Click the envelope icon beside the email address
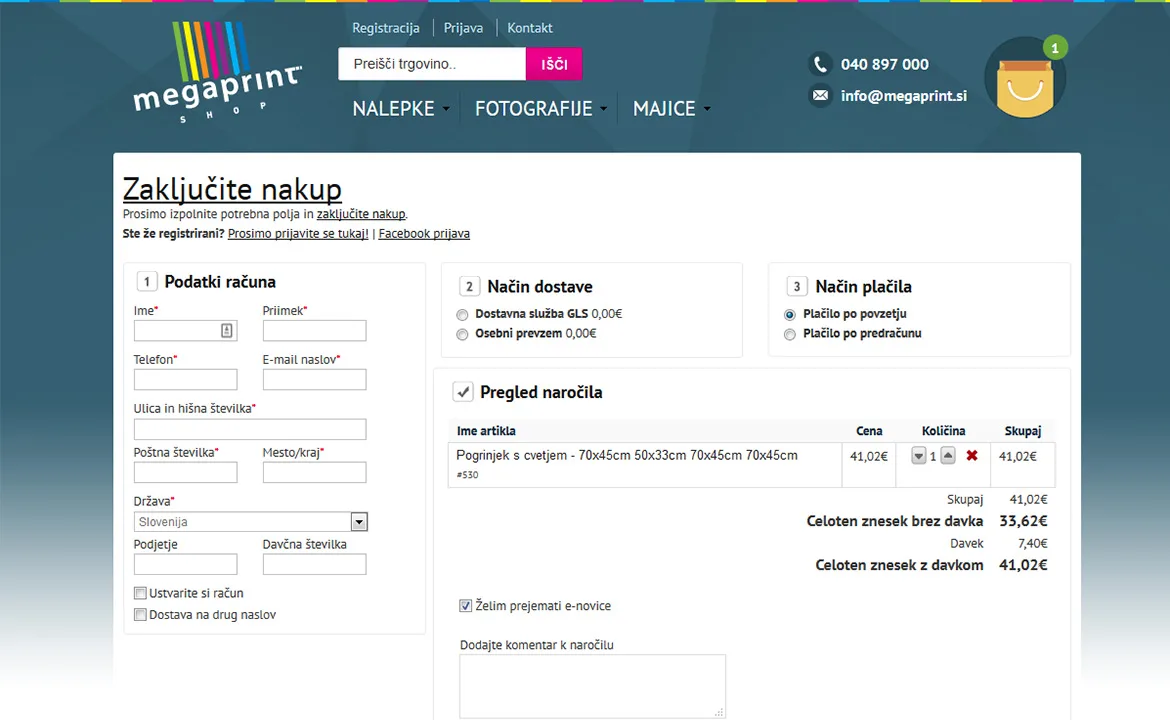The width and height of the screenshot is (1170, 720). (x=820, y=96)
